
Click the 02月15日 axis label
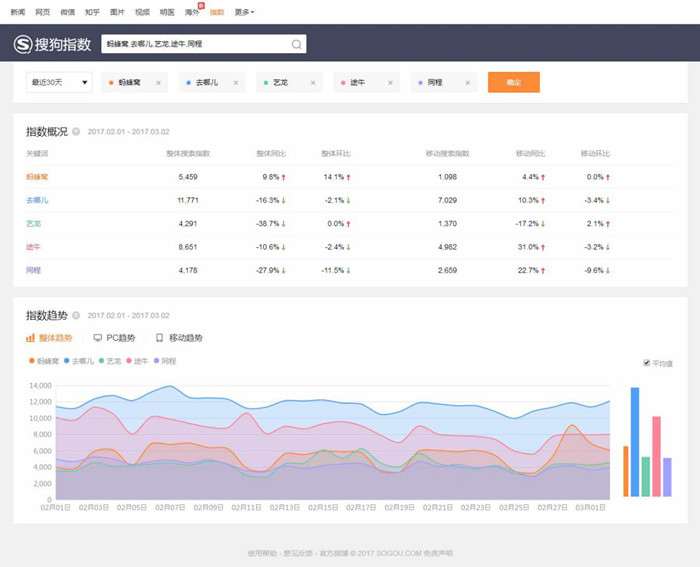323,508
